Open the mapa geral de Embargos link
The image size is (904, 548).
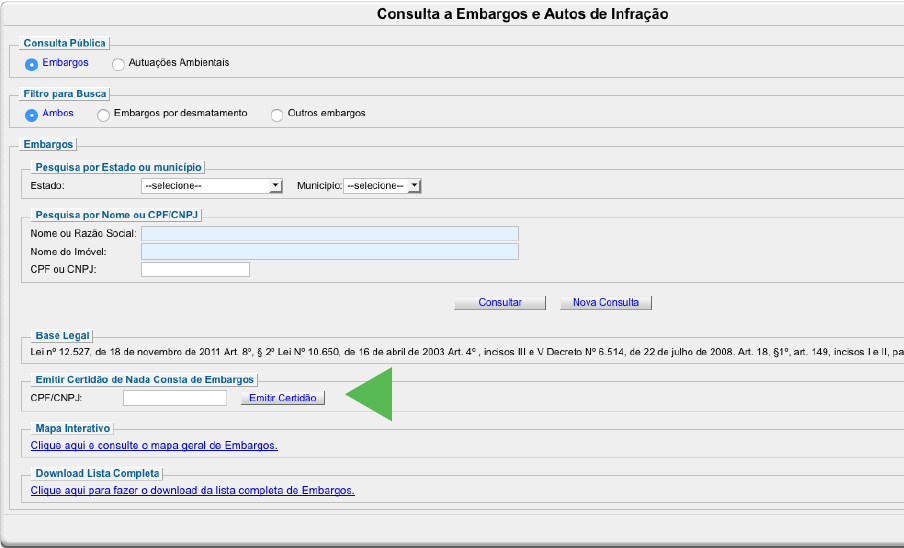(154, 445)
